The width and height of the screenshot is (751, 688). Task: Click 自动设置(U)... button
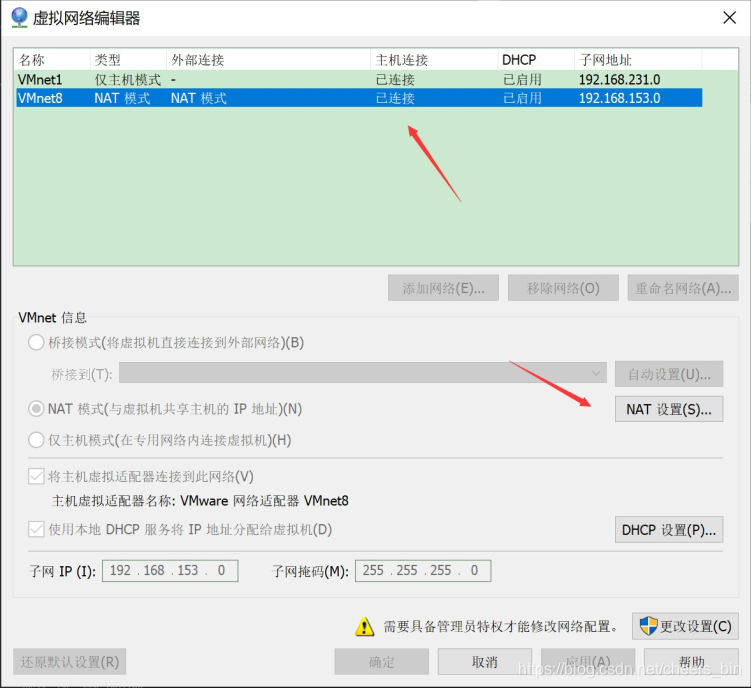(669, 374)
